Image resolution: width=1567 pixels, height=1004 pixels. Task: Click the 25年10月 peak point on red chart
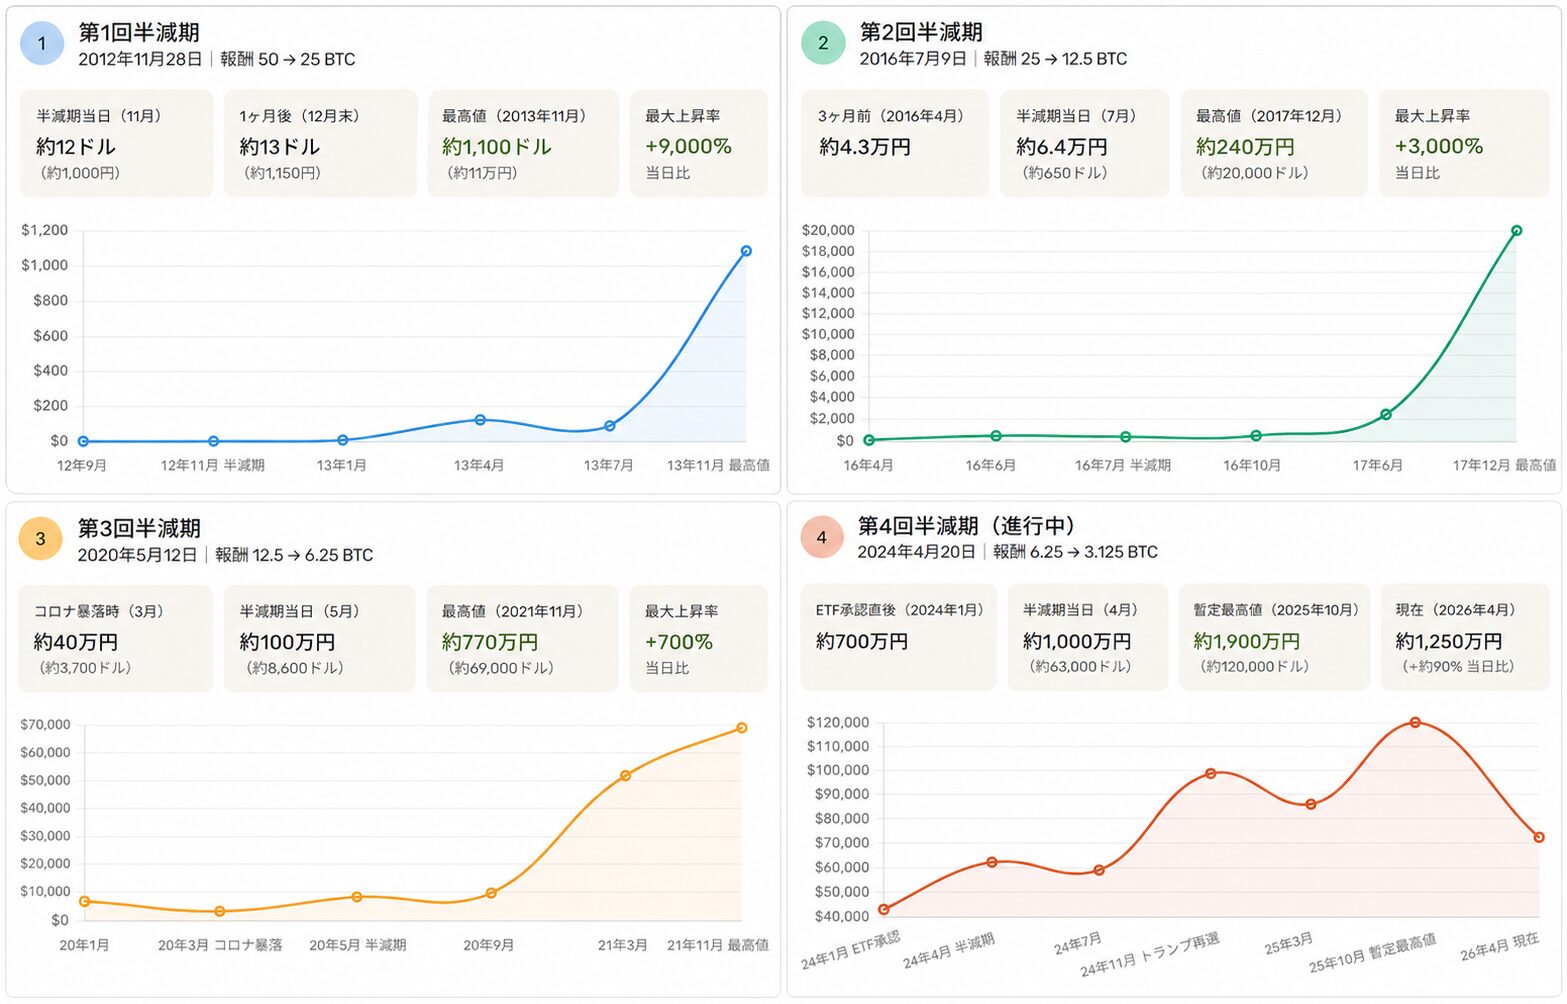pyautogui.click(x=1415, y=722)
